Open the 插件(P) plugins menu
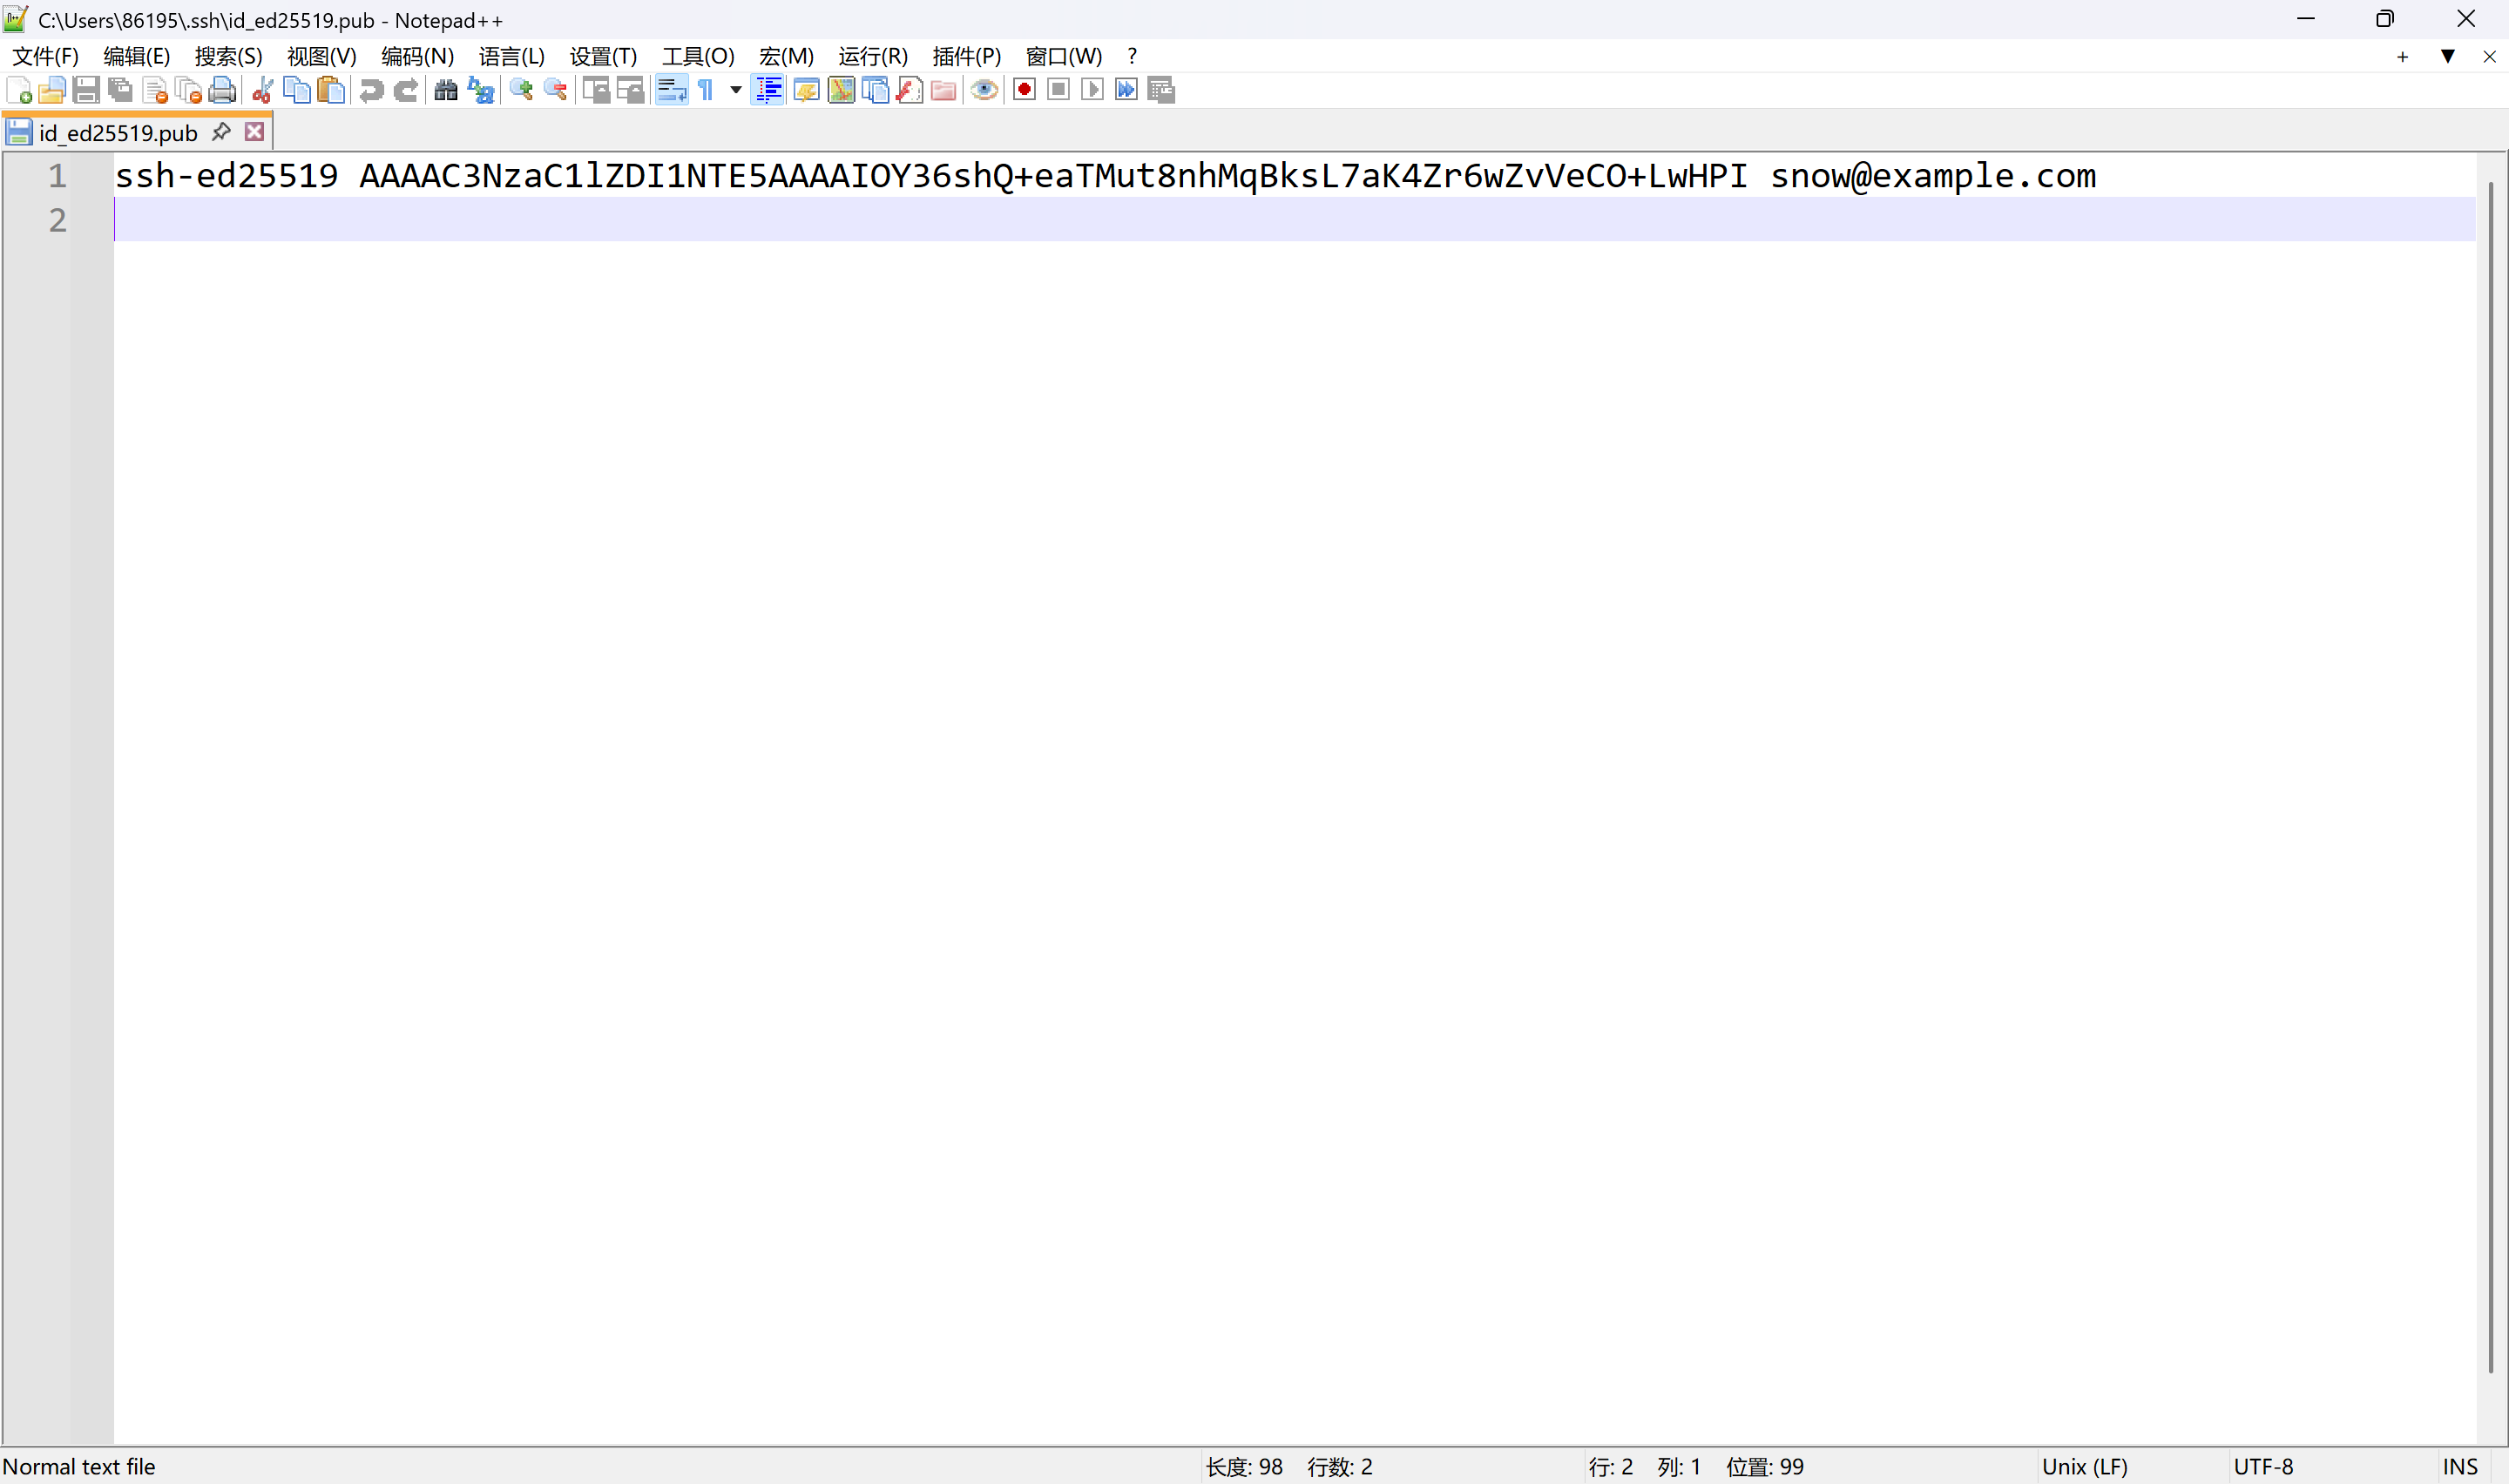 coord(966,57)
